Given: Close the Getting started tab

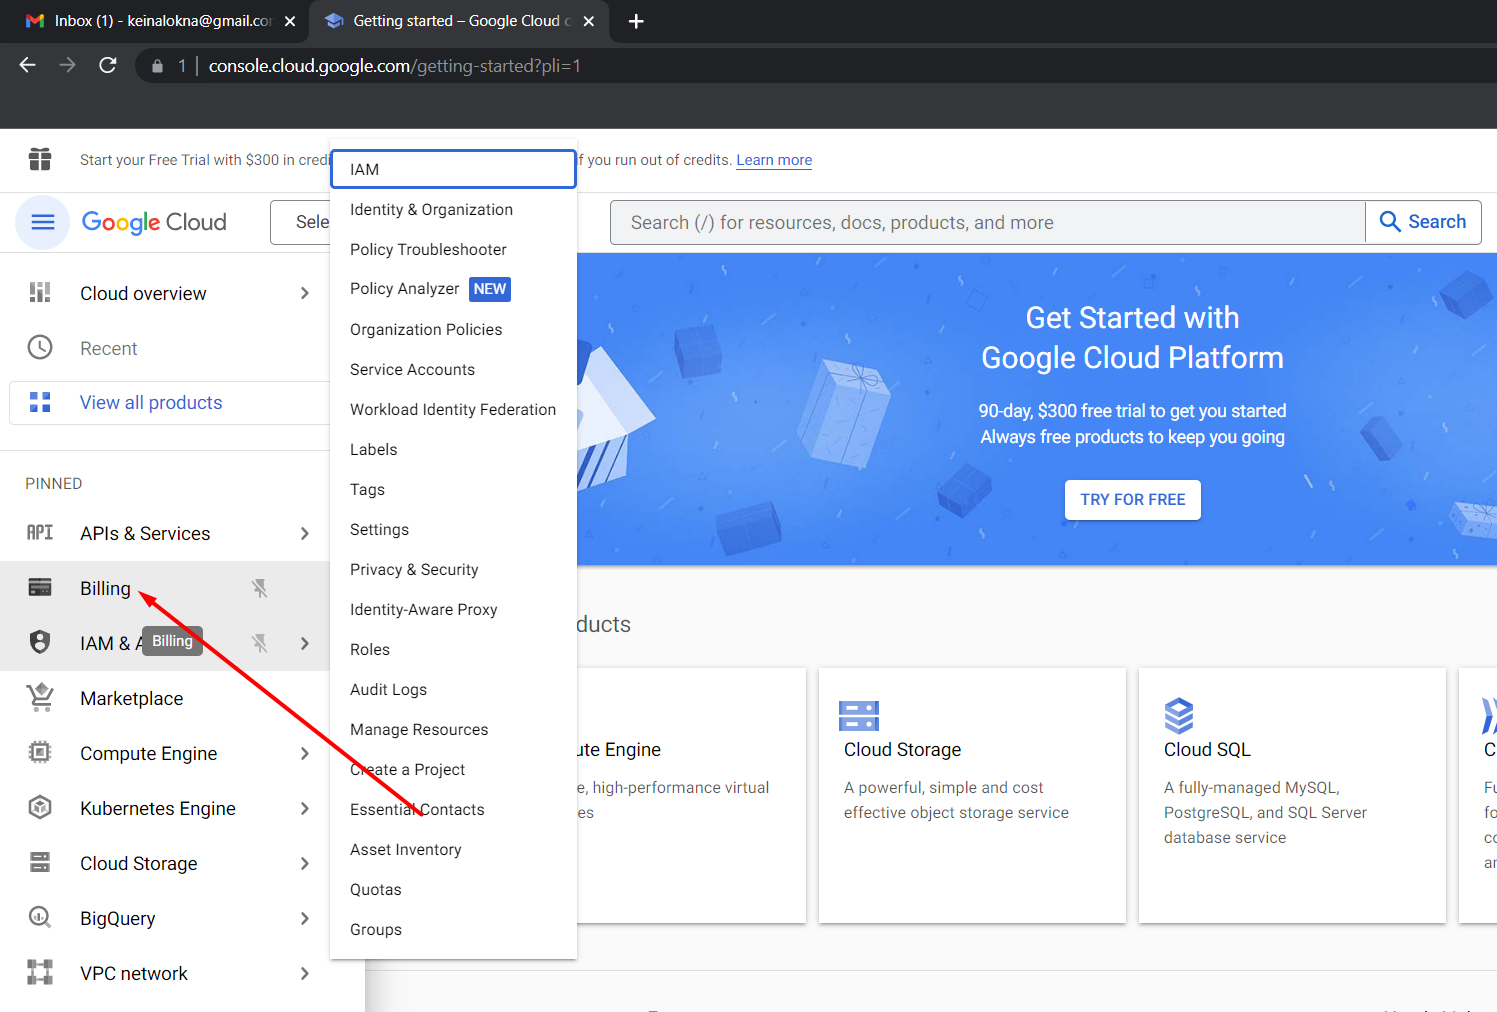Looking at the screenshot, I should 589,21.
